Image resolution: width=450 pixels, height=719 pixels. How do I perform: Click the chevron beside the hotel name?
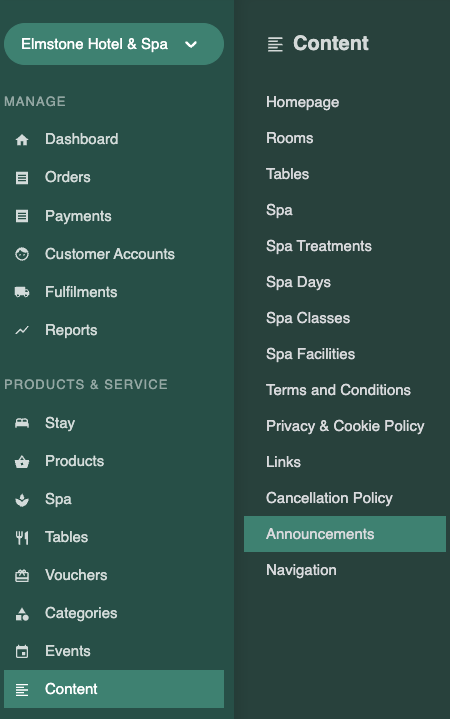click(191, 44)
